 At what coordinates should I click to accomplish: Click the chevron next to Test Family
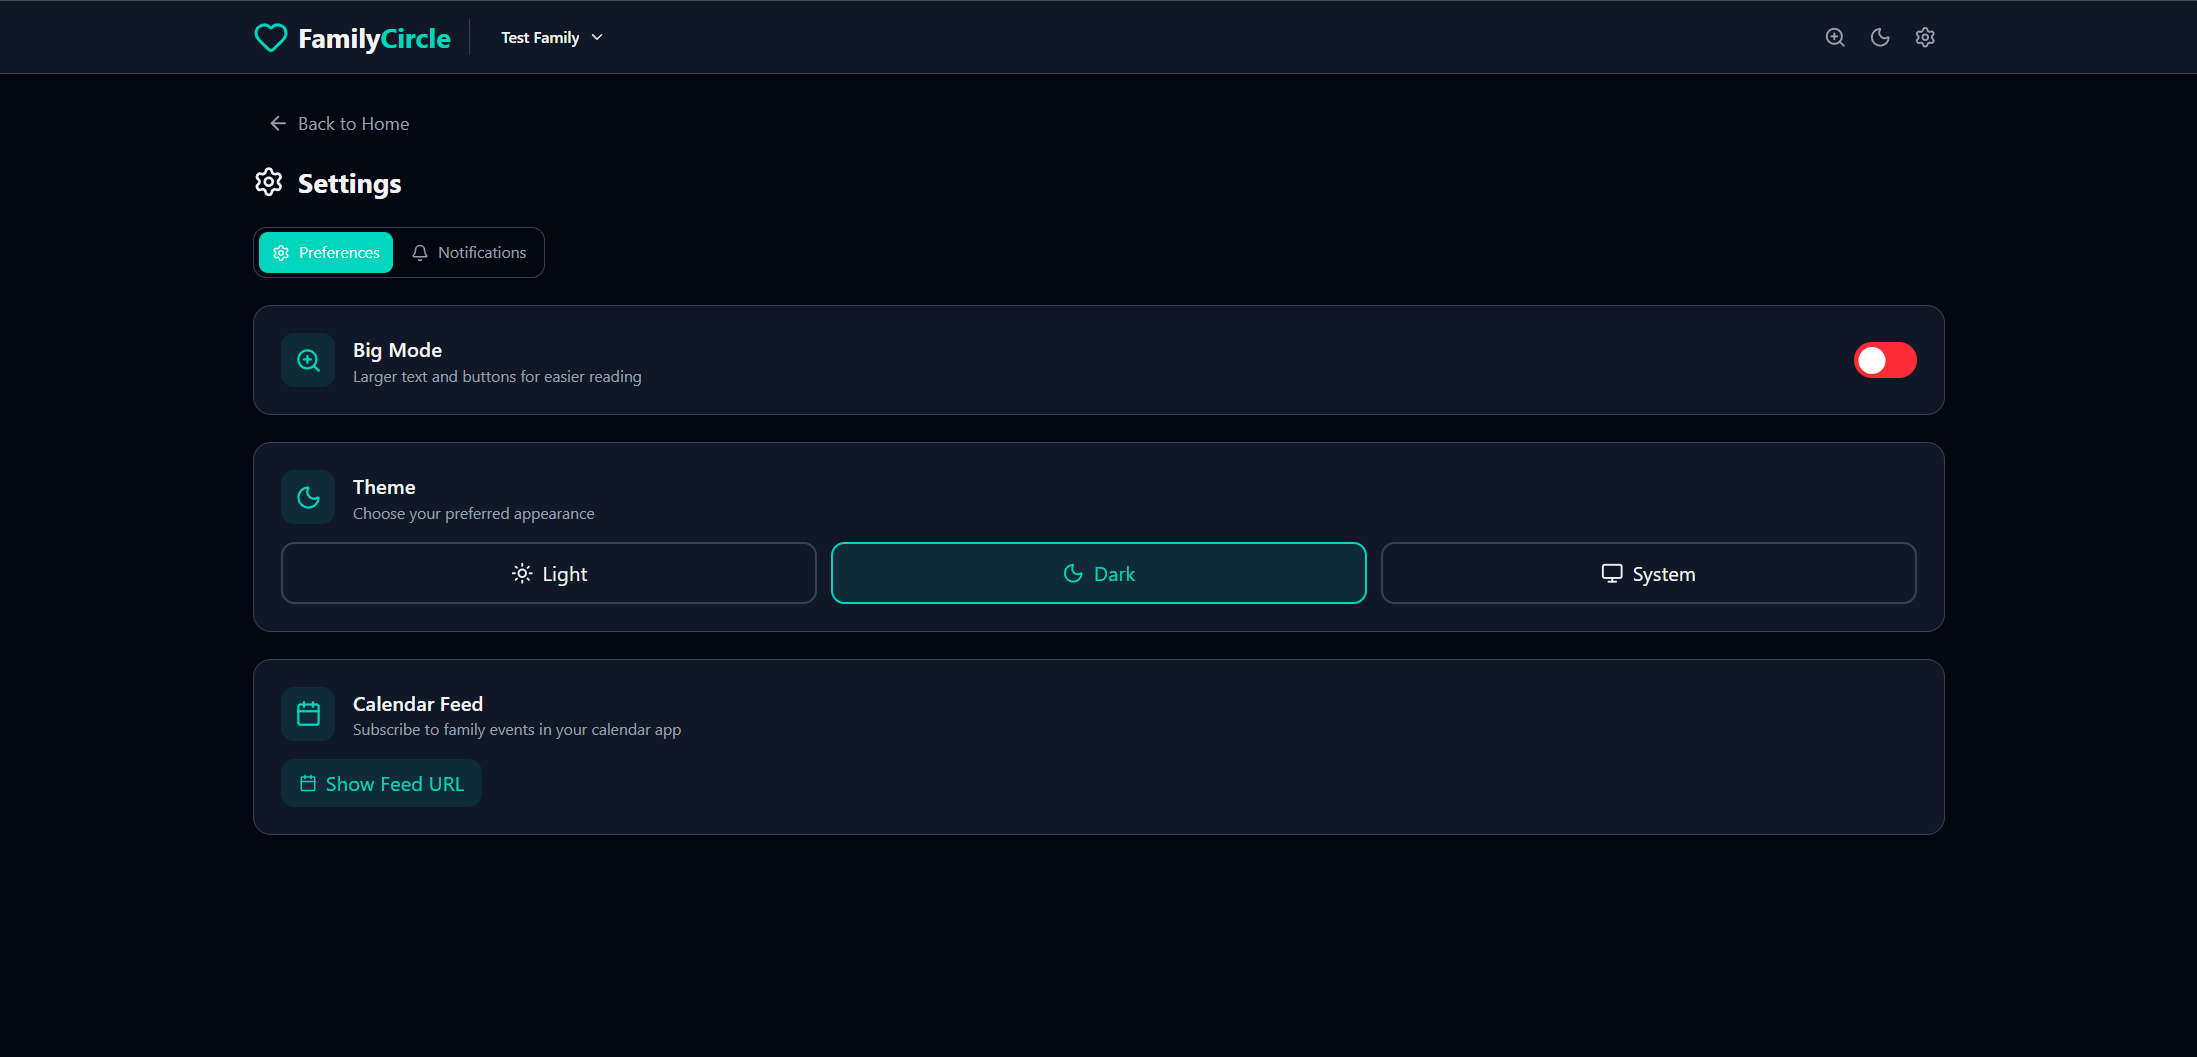(x=598, y=38)
